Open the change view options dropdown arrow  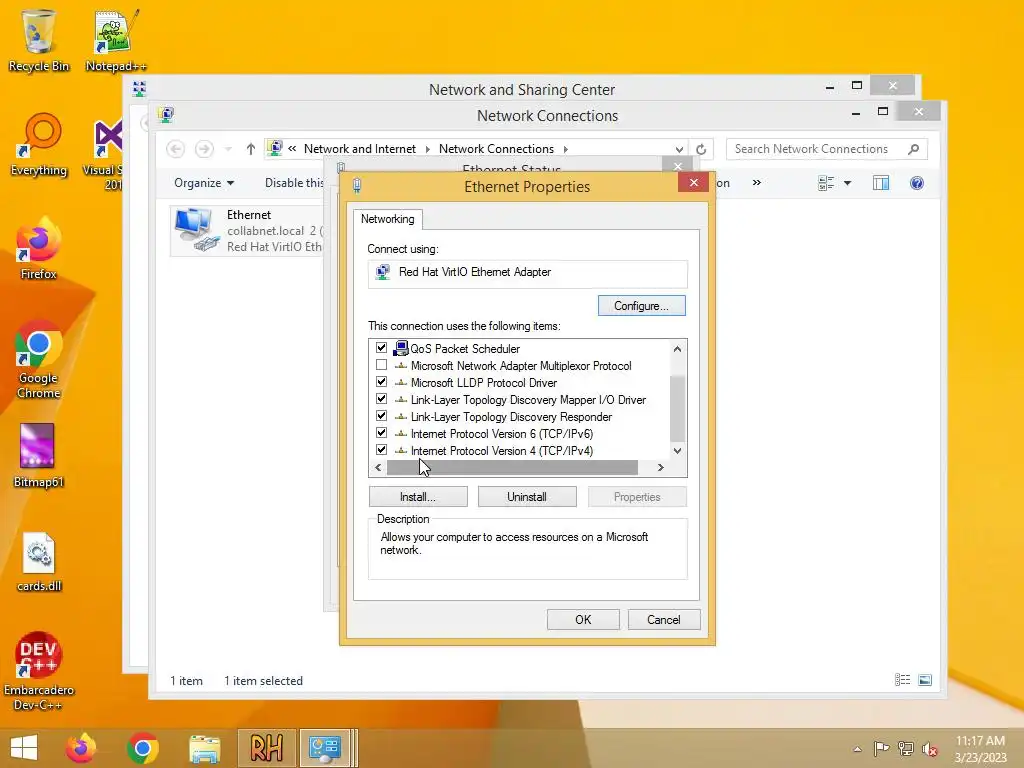click(x=848, y=184)
